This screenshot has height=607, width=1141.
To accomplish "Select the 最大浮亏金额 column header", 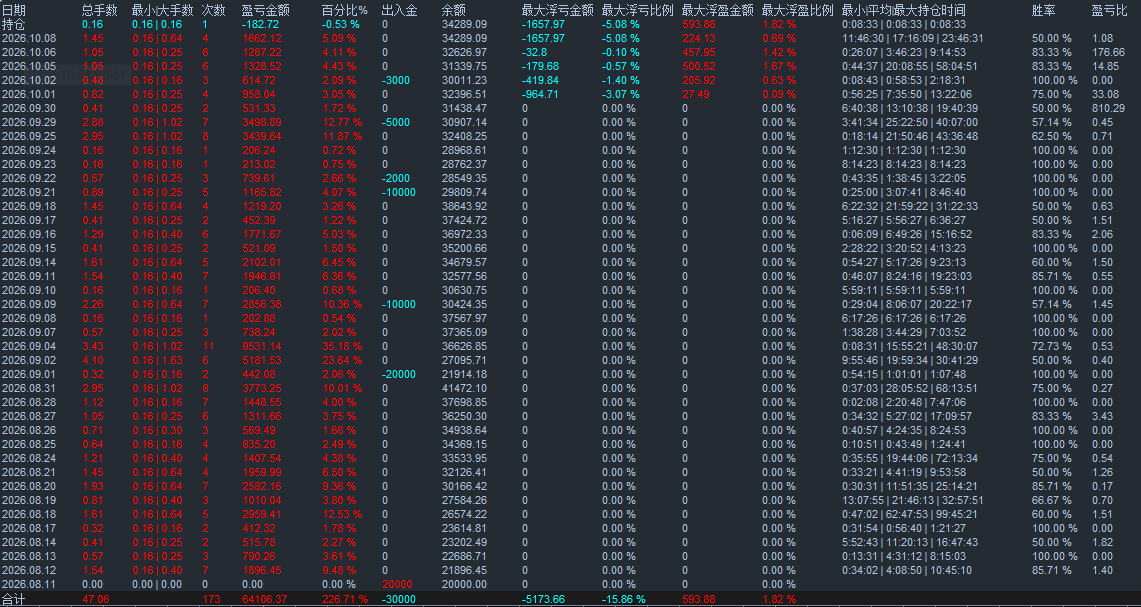I will click(x=557, y=10).
